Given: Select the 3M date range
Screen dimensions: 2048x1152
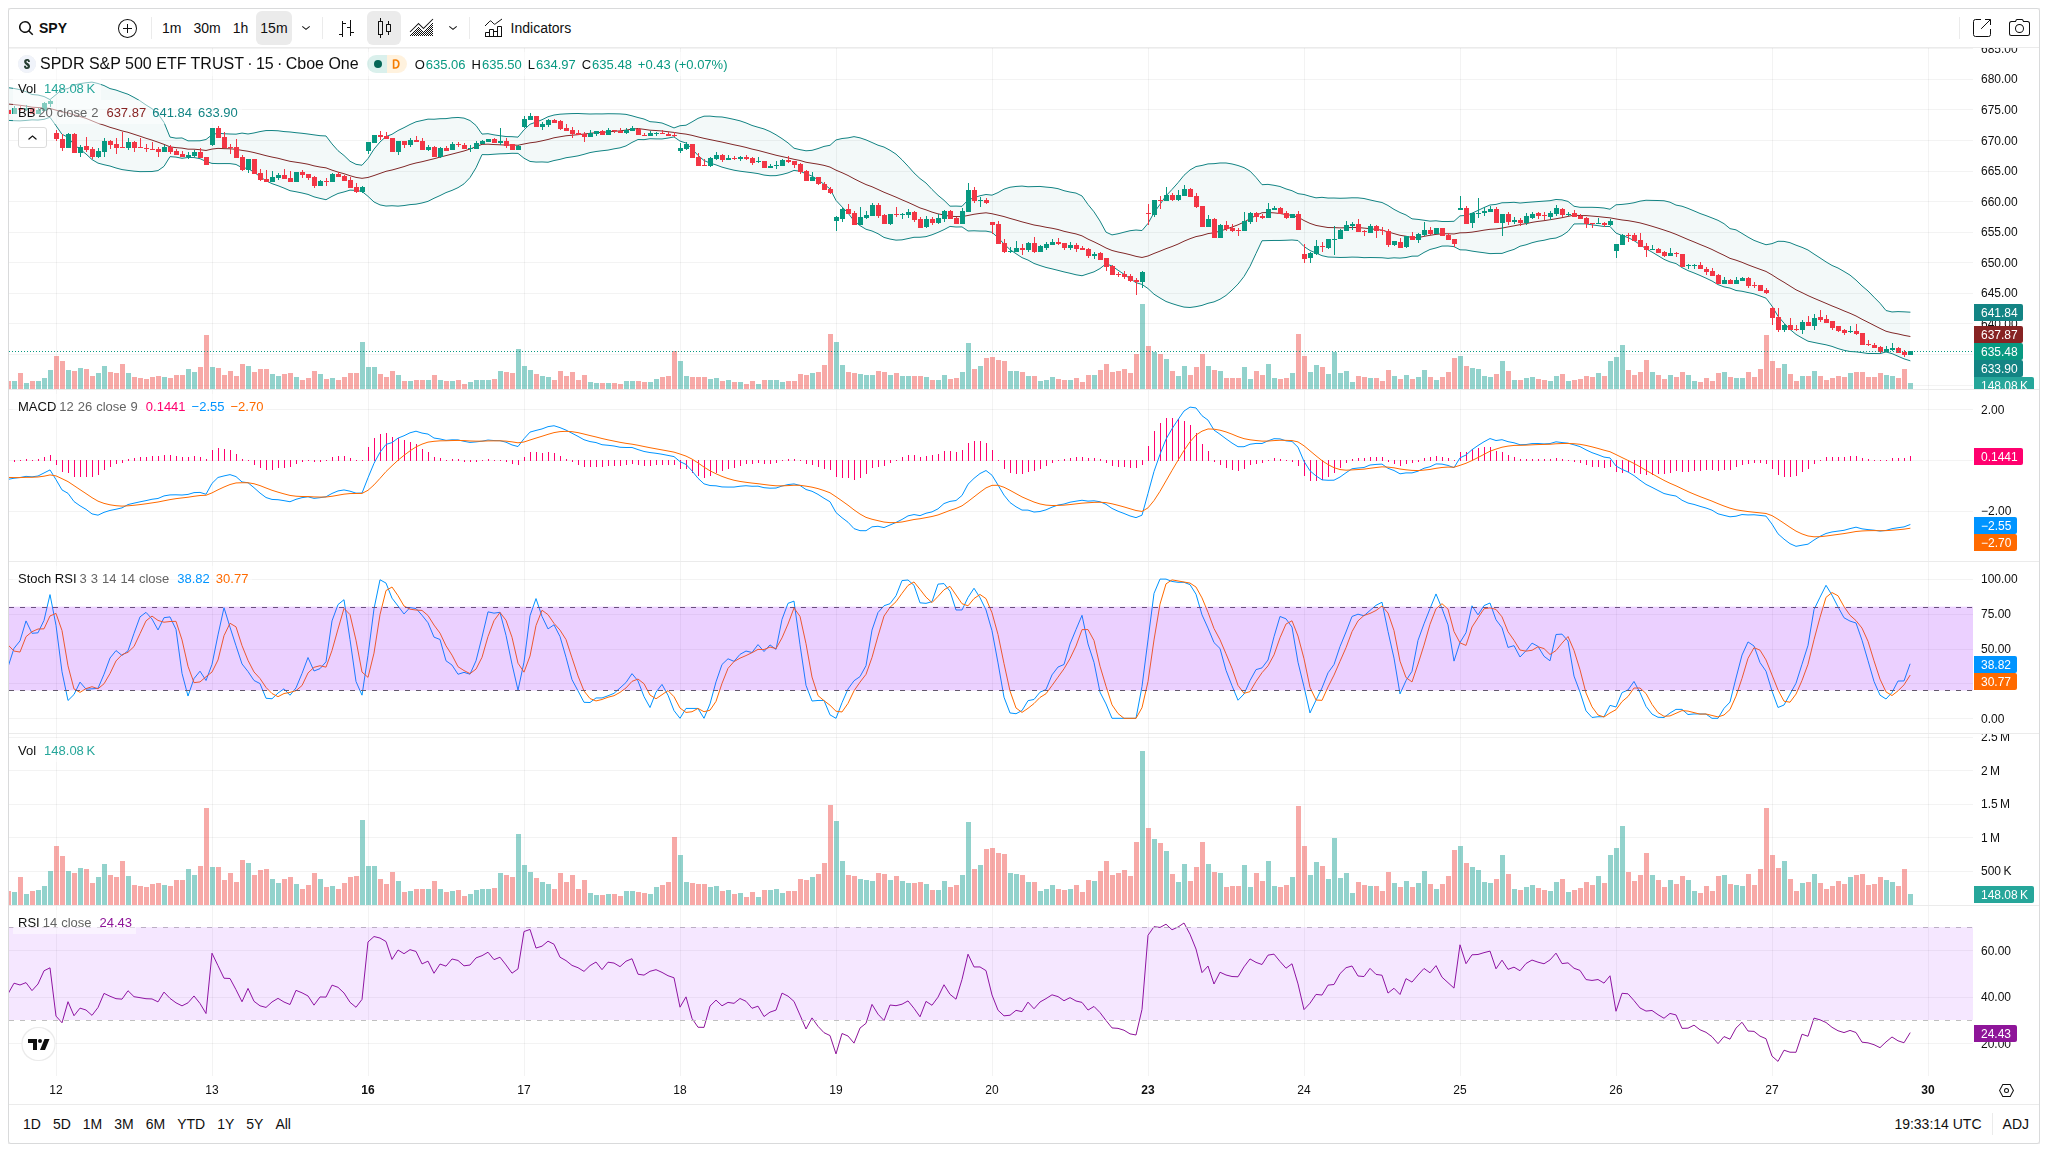Looking at the screenshot, I should coord(124,1124).
